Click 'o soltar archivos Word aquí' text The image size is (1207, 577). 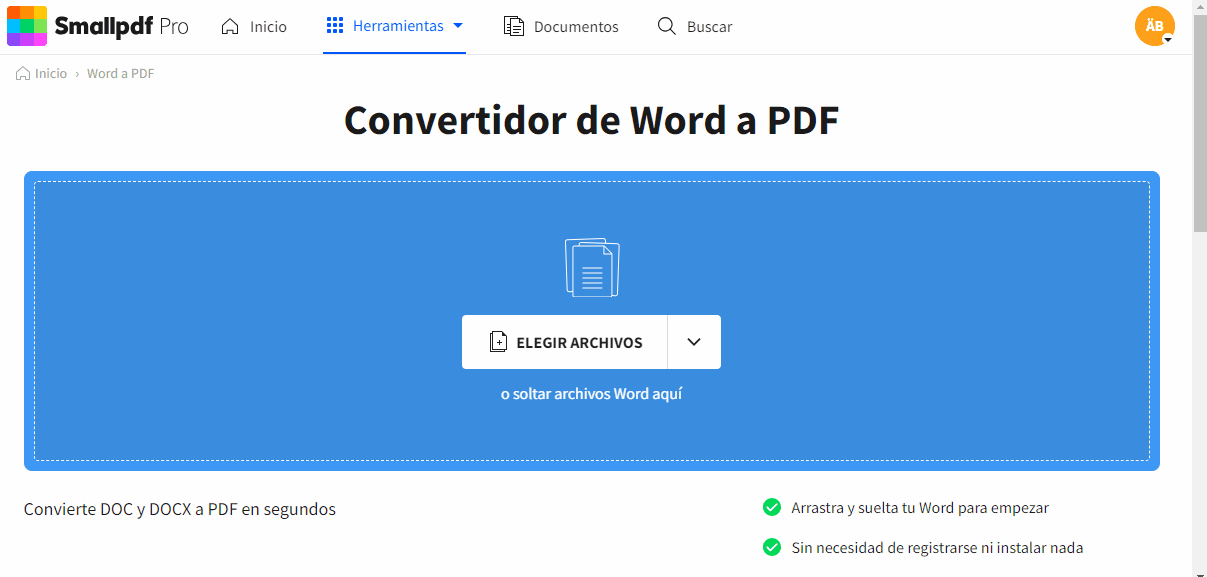coord(591,394)
